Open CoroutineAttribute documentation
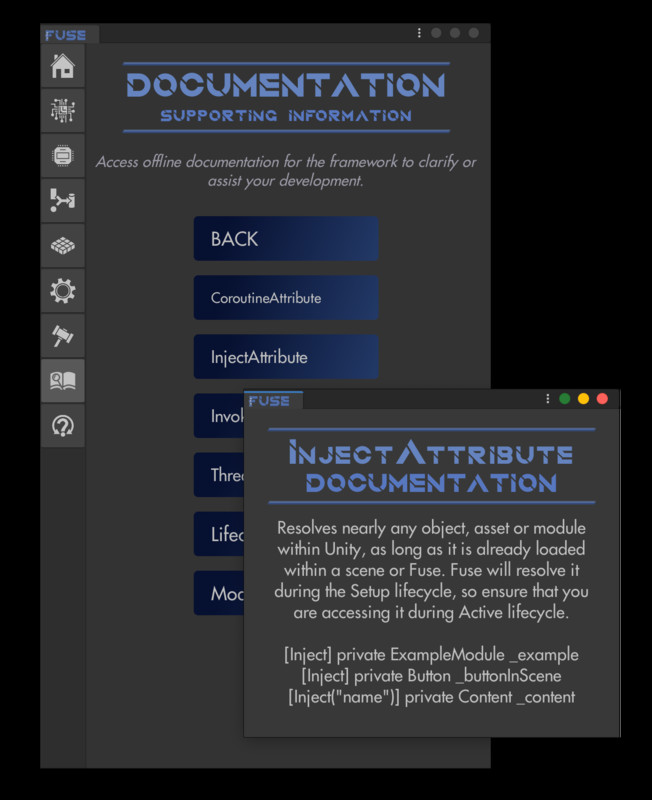Image resolution: width=652 pixels, height=800 pixels. click(x=286, y=298)
